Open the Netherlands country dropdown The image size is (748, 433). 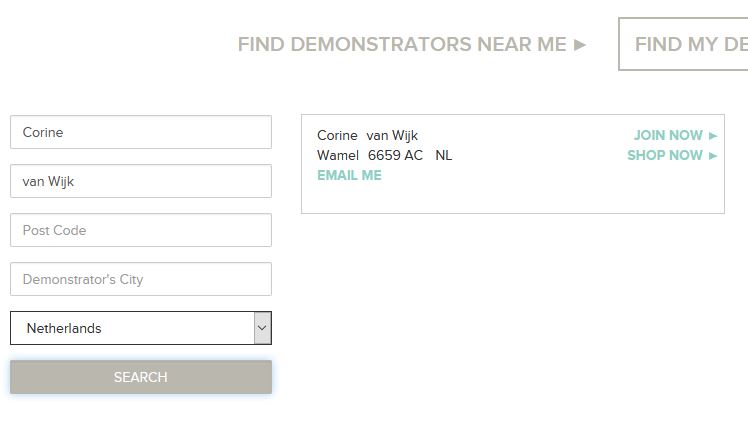click(x=132, y=328)
